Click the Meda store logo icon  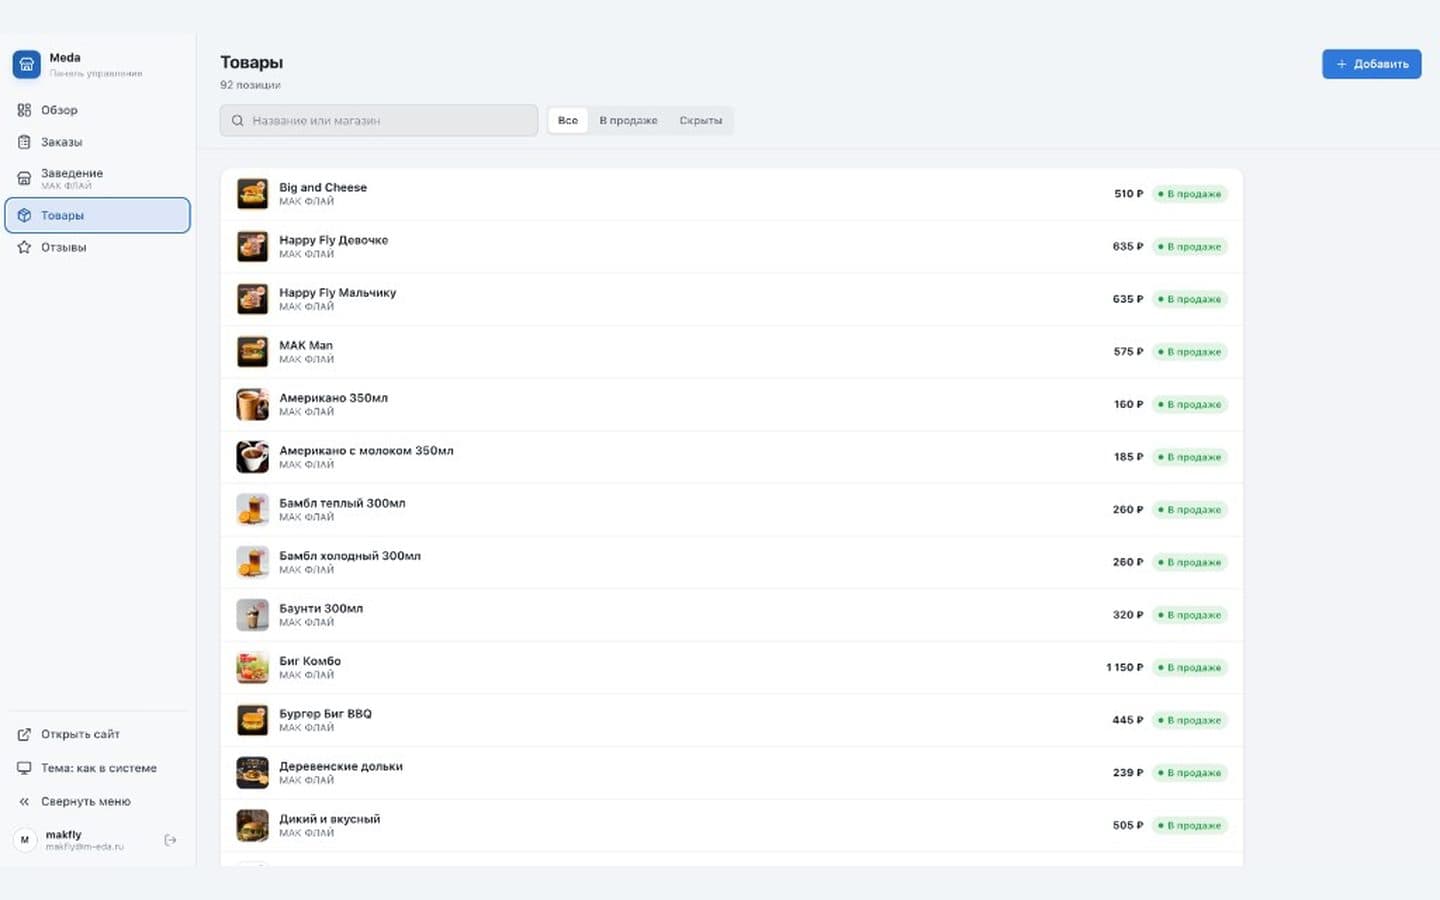pyautogui.click(x=27, y=64)
